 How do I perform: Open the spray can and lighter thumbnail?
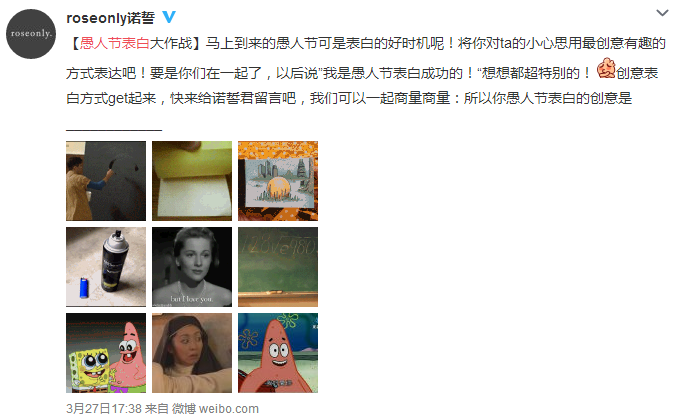tap(106, 267)
